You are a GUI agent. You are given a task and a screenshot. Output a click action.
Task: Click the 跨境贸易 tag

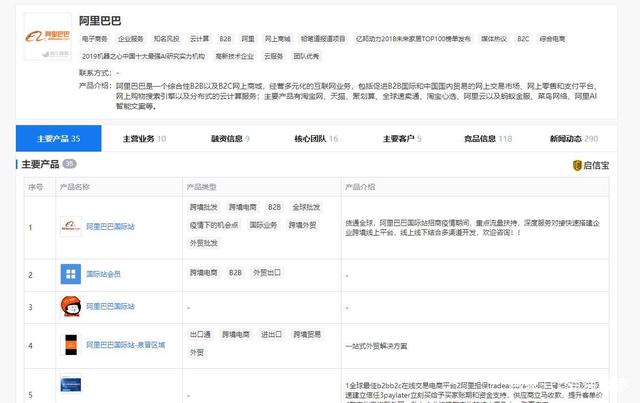(x=307, y=334)
